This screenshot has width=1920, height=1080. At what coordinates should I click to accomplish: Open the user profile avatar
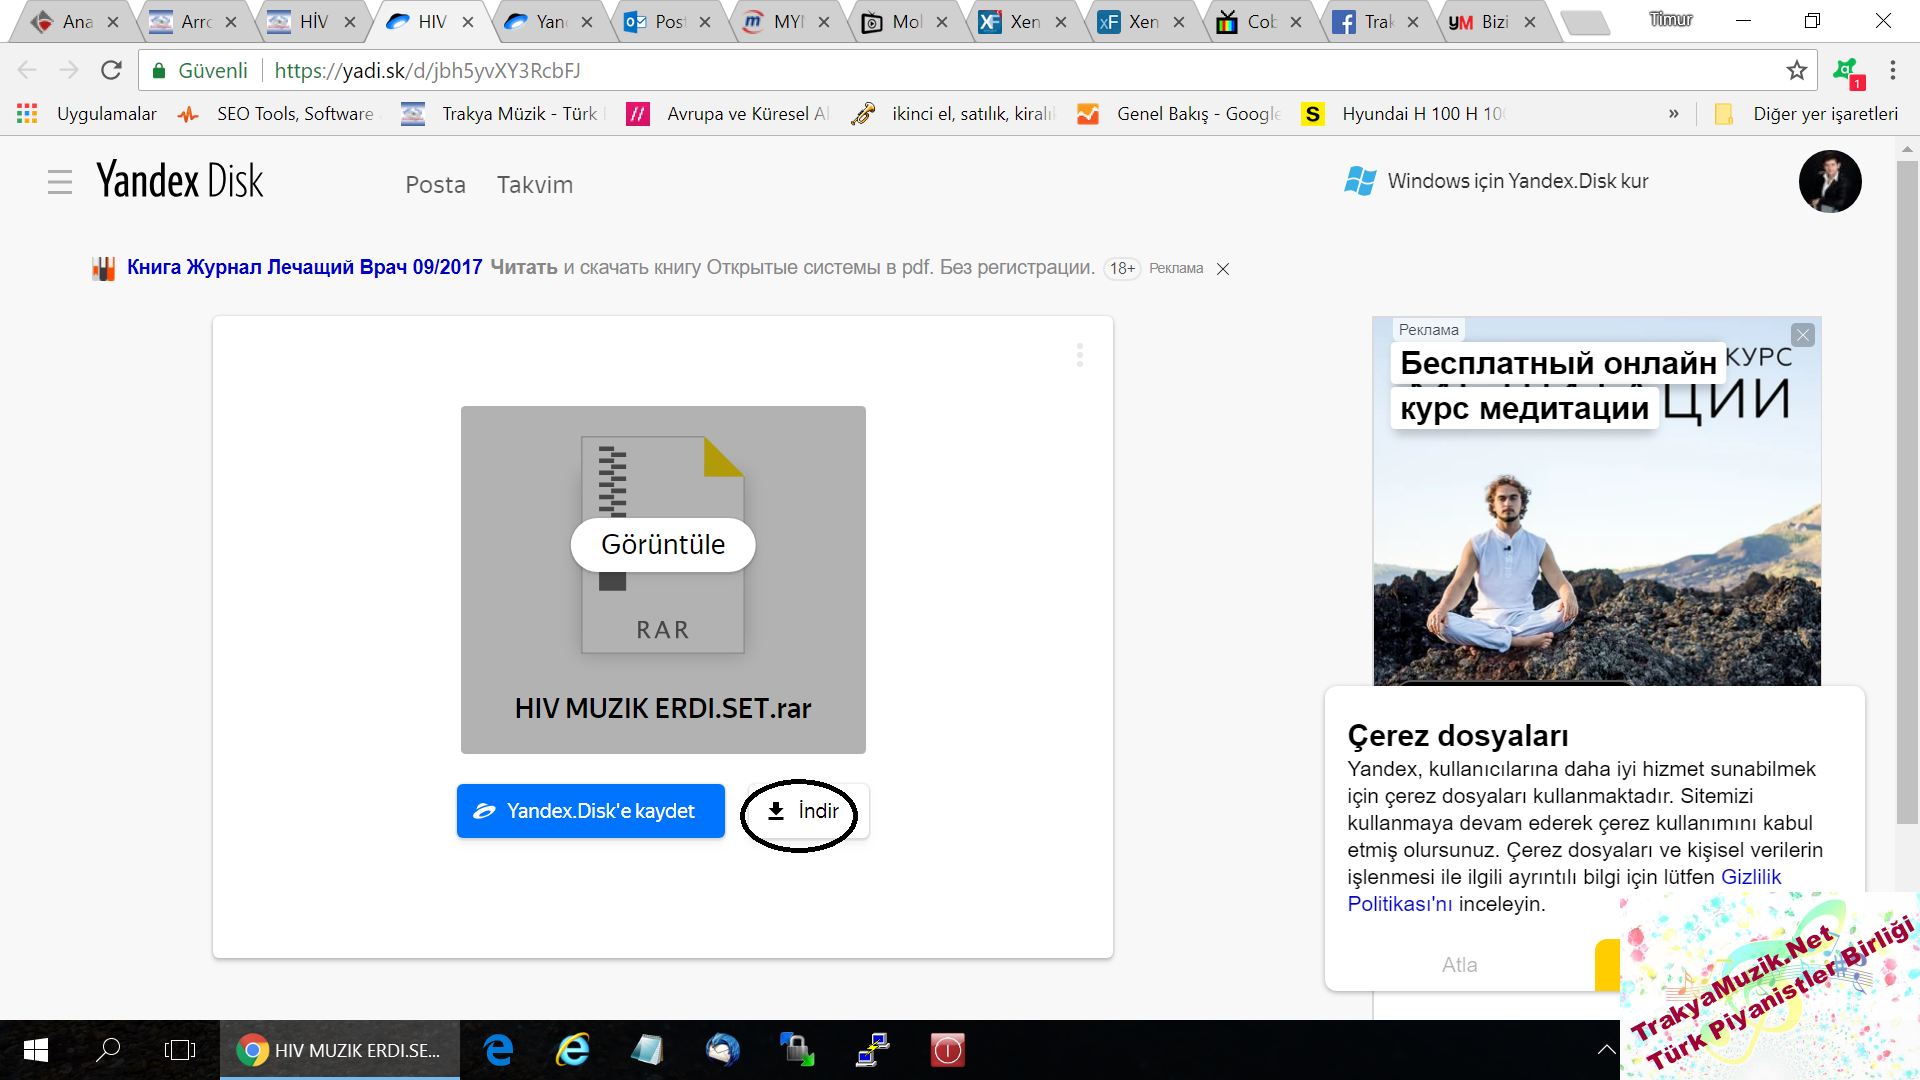point(1829,182)
